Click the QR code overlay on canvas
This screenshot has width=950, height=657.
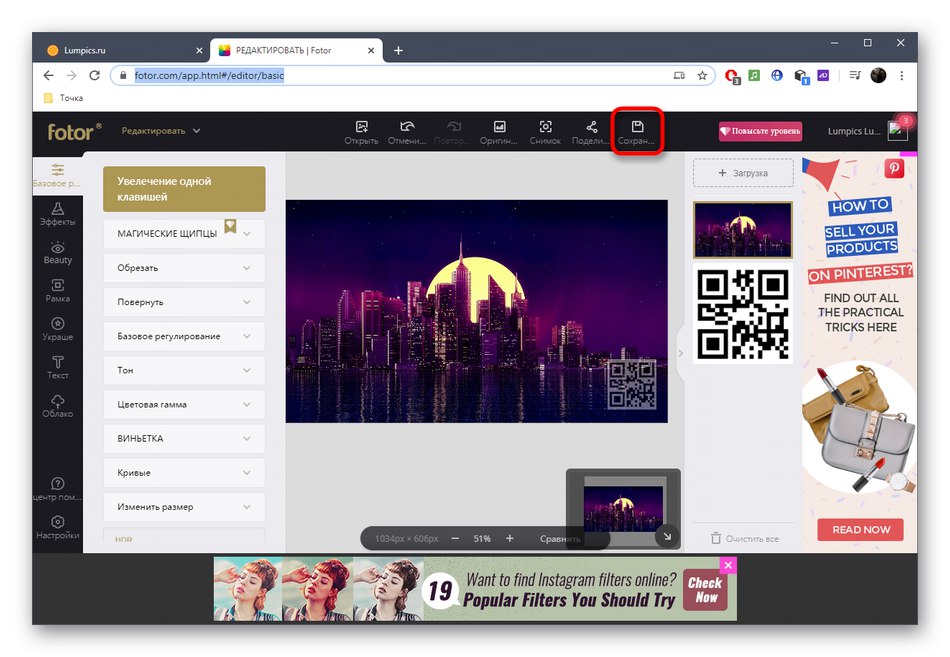point(631,385)
